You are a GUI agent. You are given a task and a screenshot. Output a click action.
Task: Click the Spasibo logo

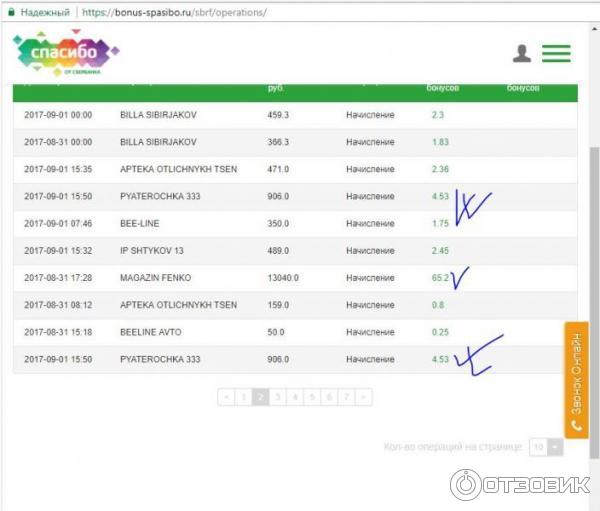coord(66,53)
